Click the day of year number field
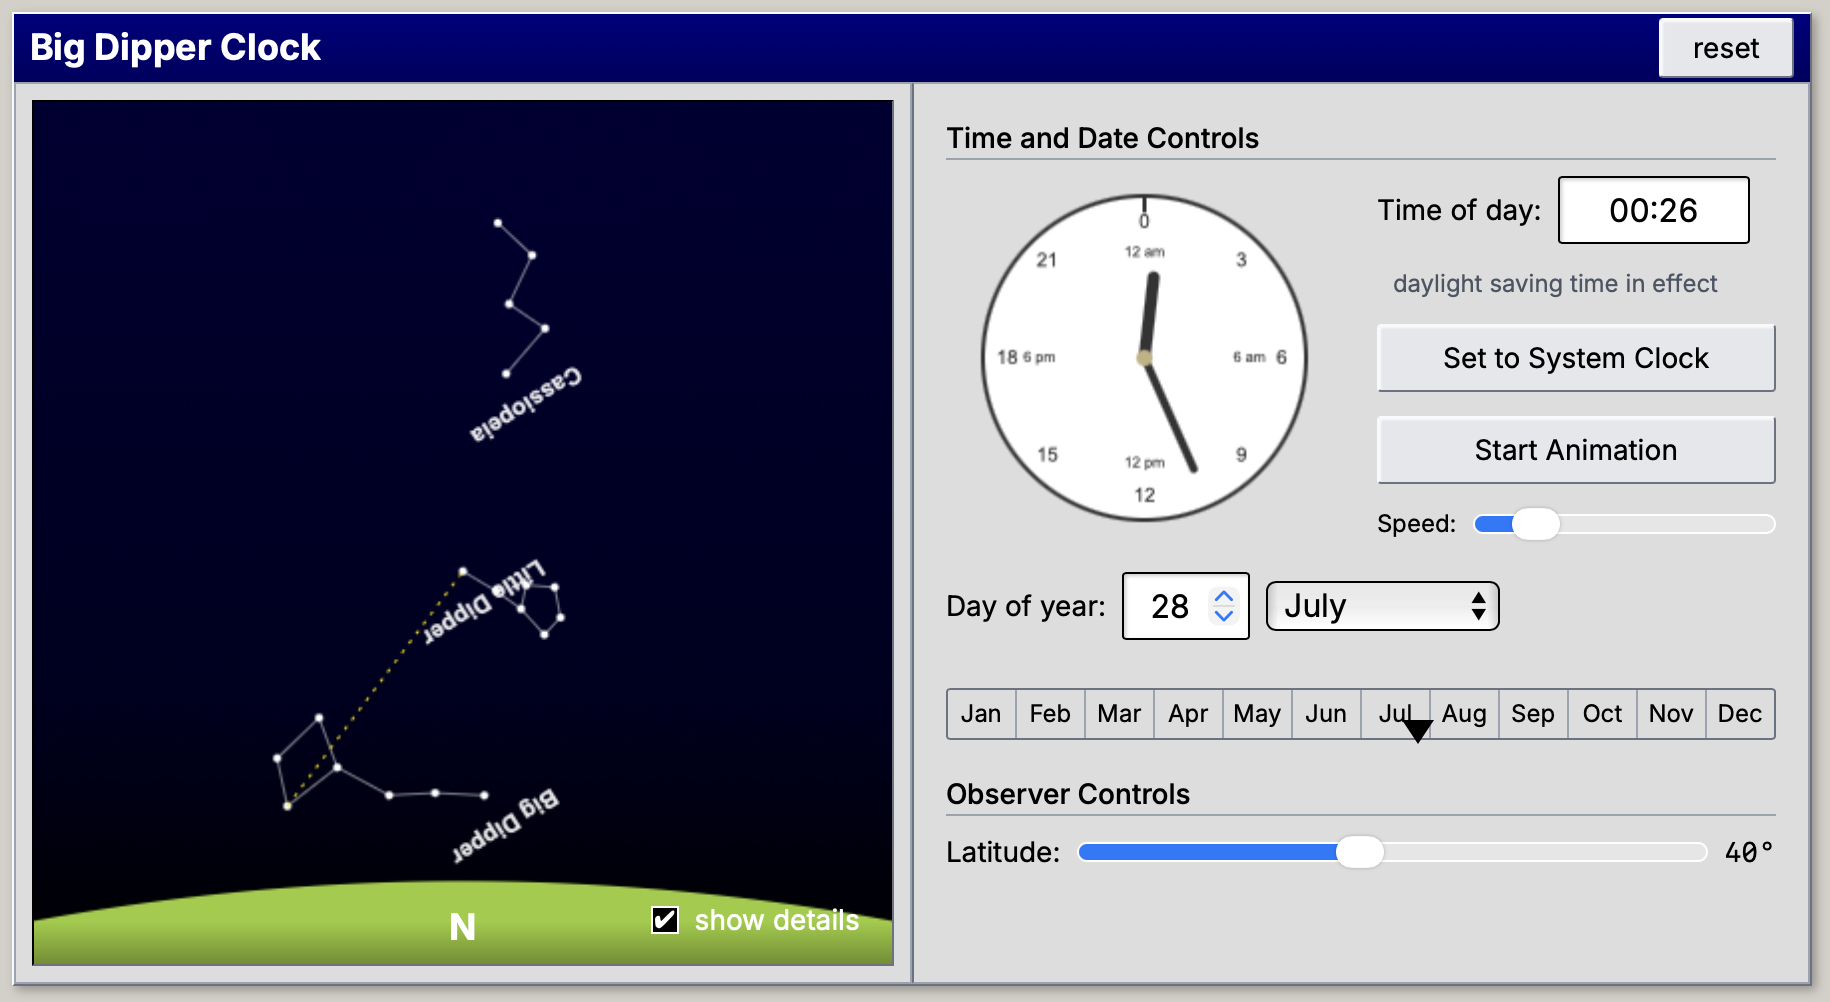This screenshot has height=1002, width=1830. pyautogui.click(x=1186, y=606)
